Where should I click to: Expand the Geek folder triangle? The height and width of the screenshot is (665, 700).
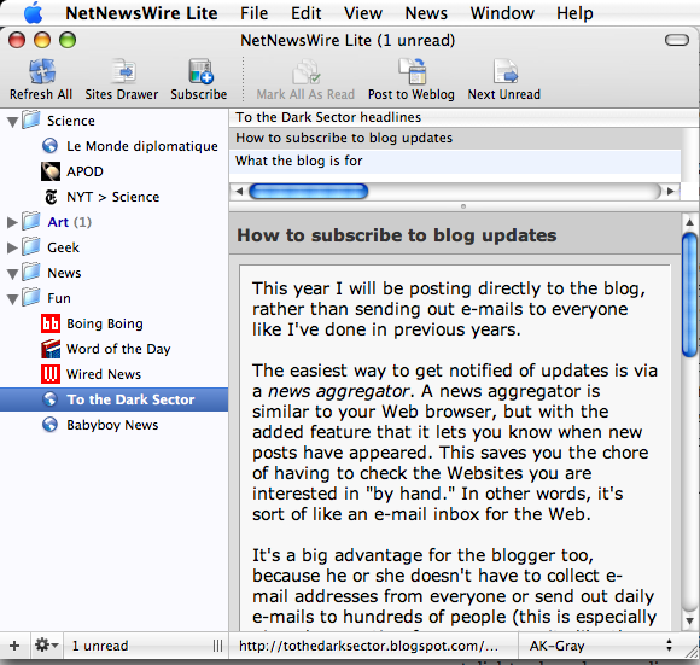pos(12,248)
